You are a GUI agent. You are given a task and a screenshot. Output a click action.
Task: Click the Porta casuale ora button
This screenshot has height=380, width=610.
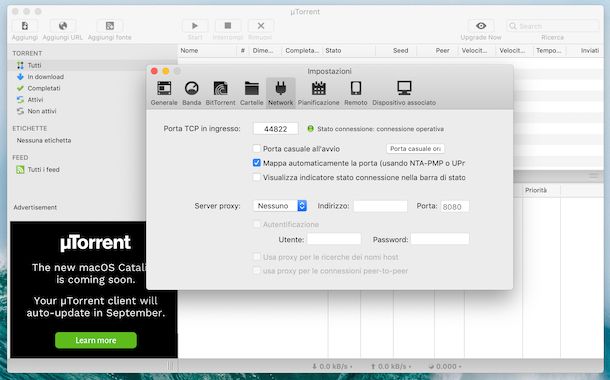[415, 149]
